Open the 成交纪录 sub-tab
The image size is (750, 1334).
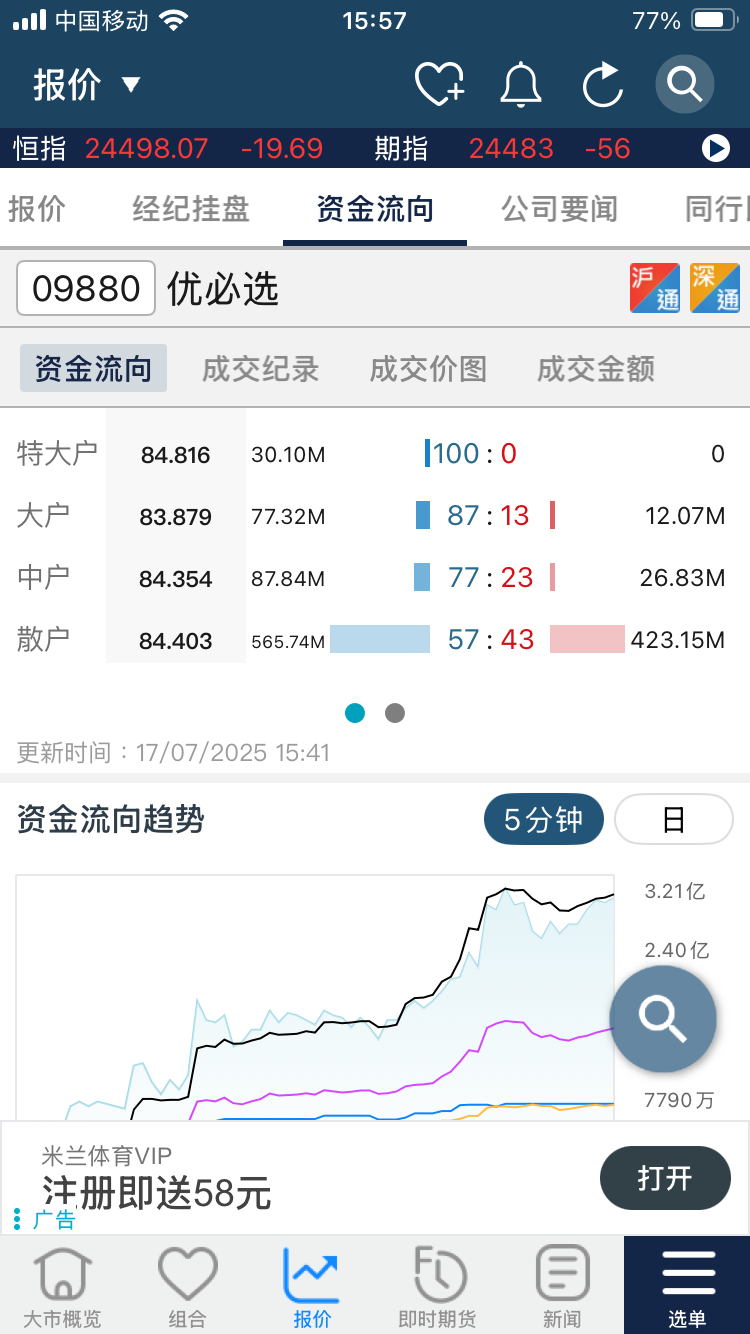pyautogui.click(x=260, y=369)
